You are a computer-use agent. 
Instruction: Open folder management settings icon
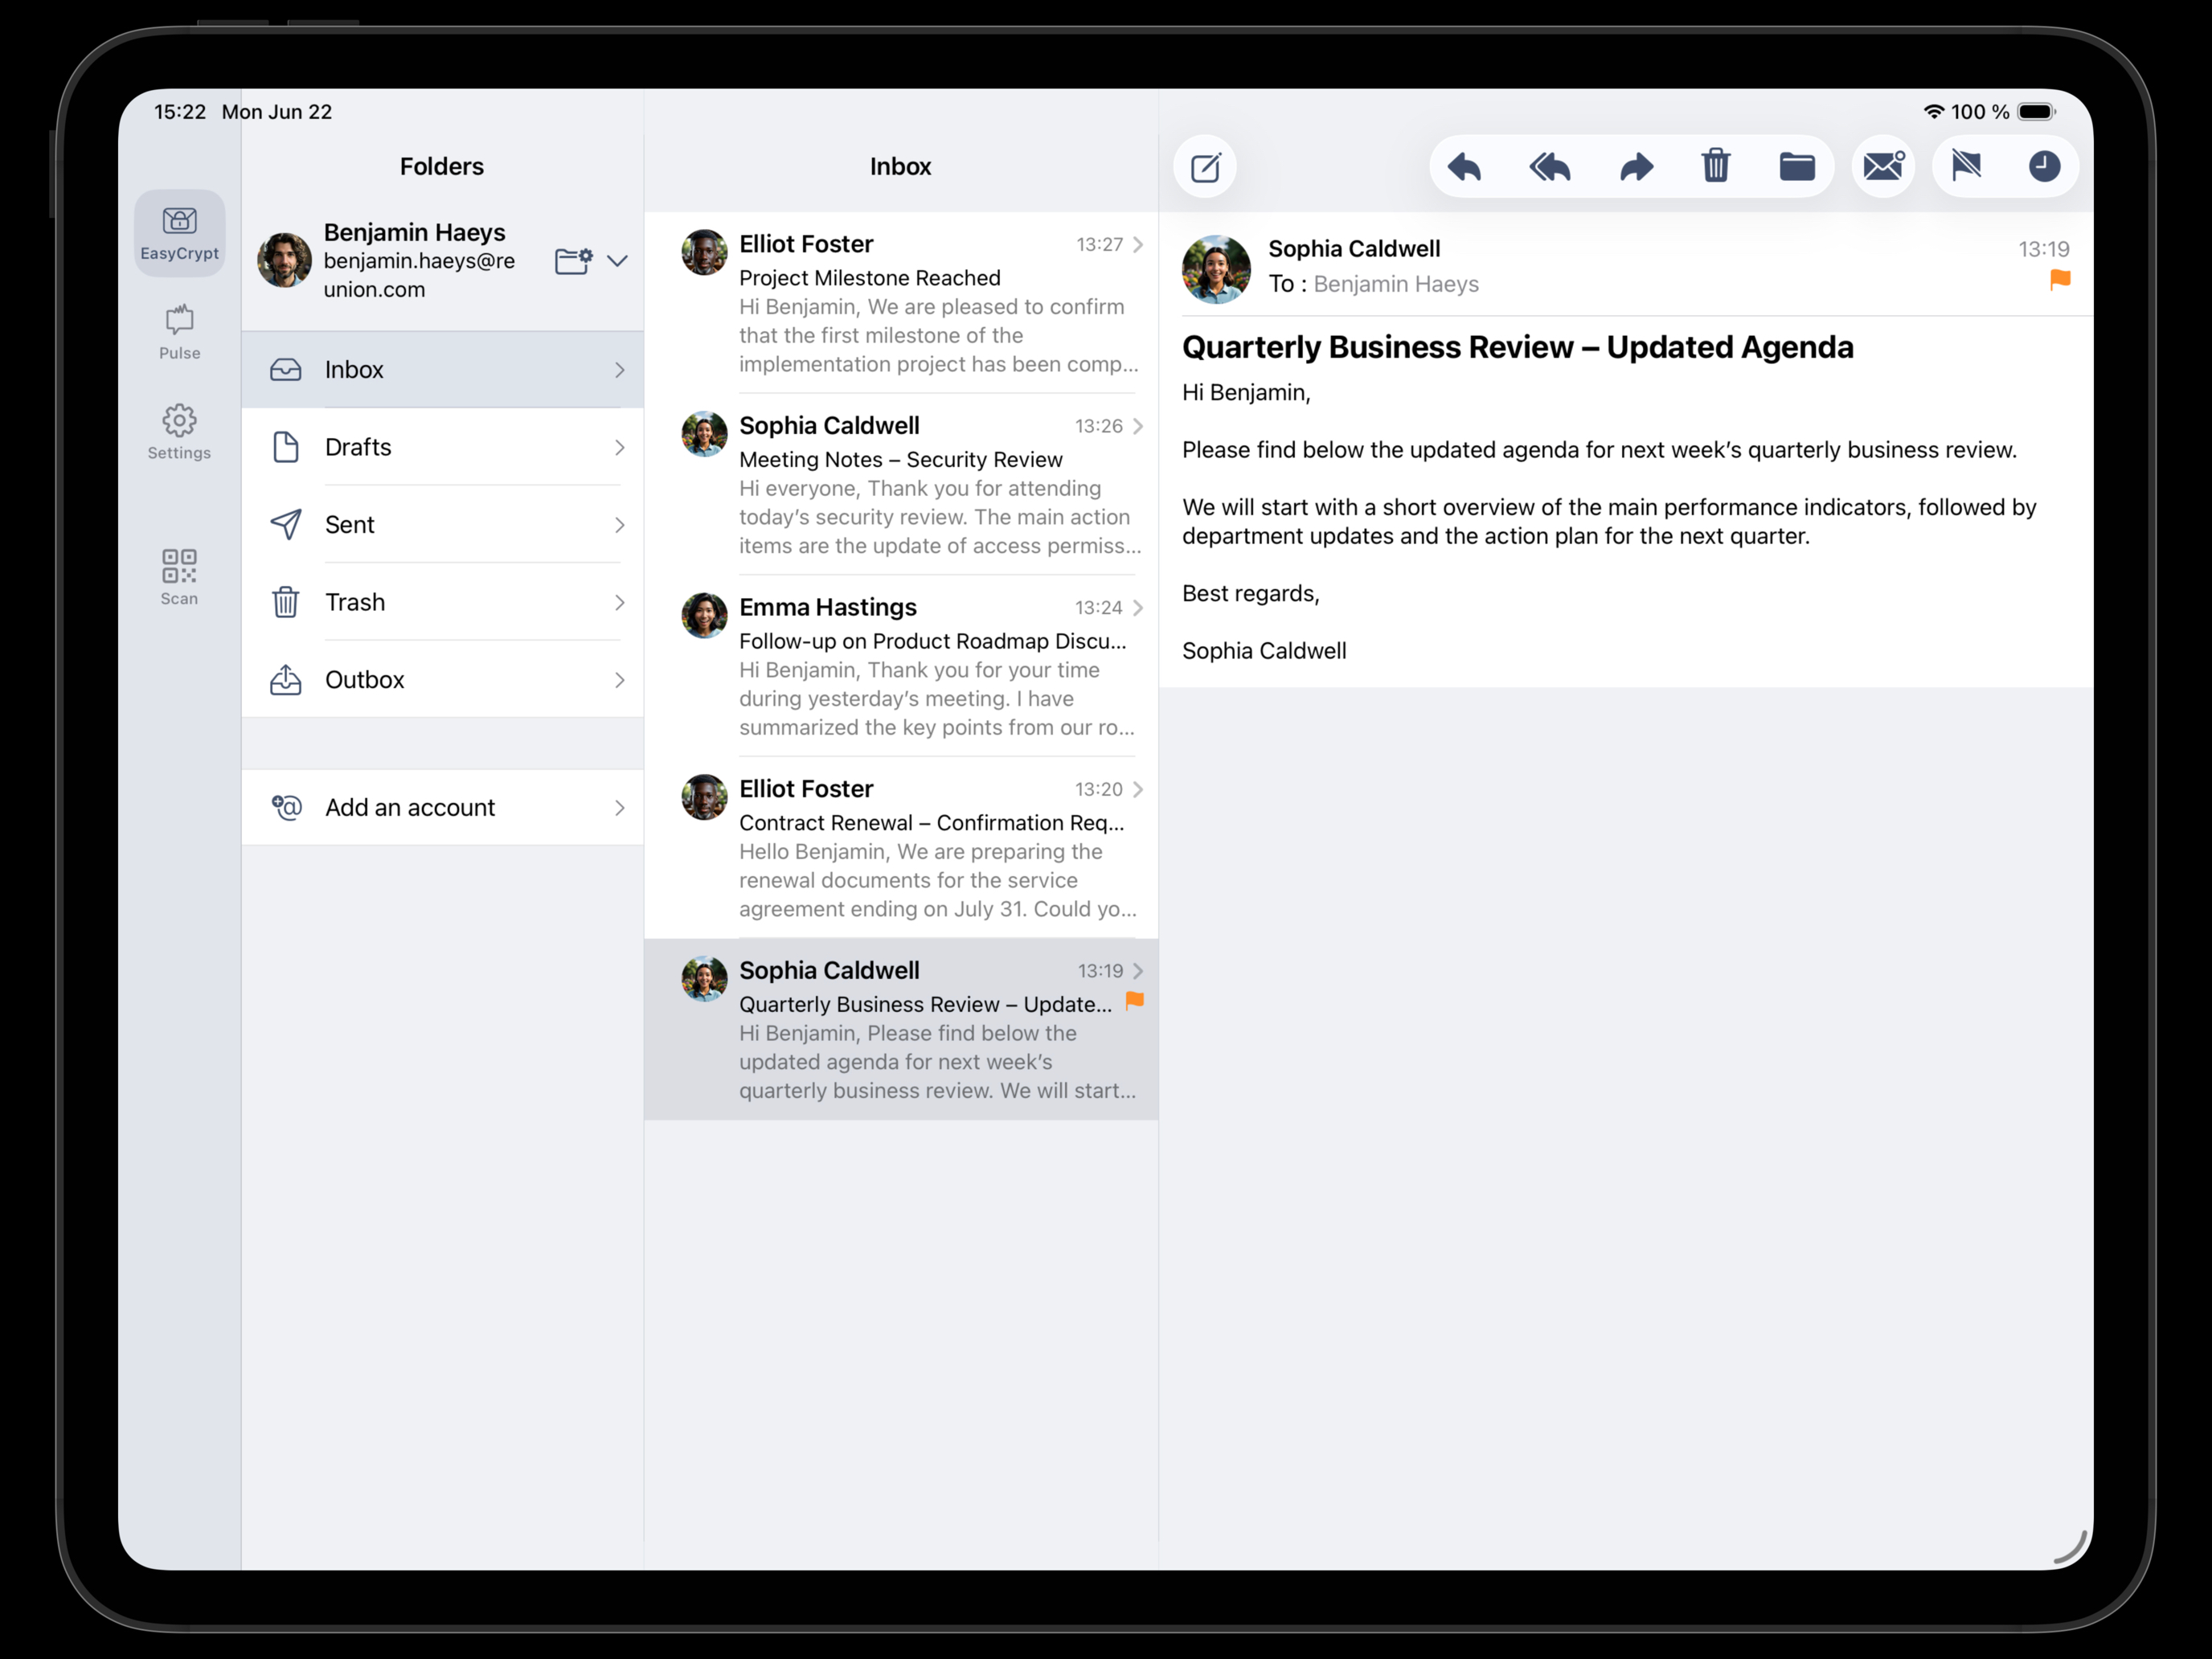tap(573, 261)
